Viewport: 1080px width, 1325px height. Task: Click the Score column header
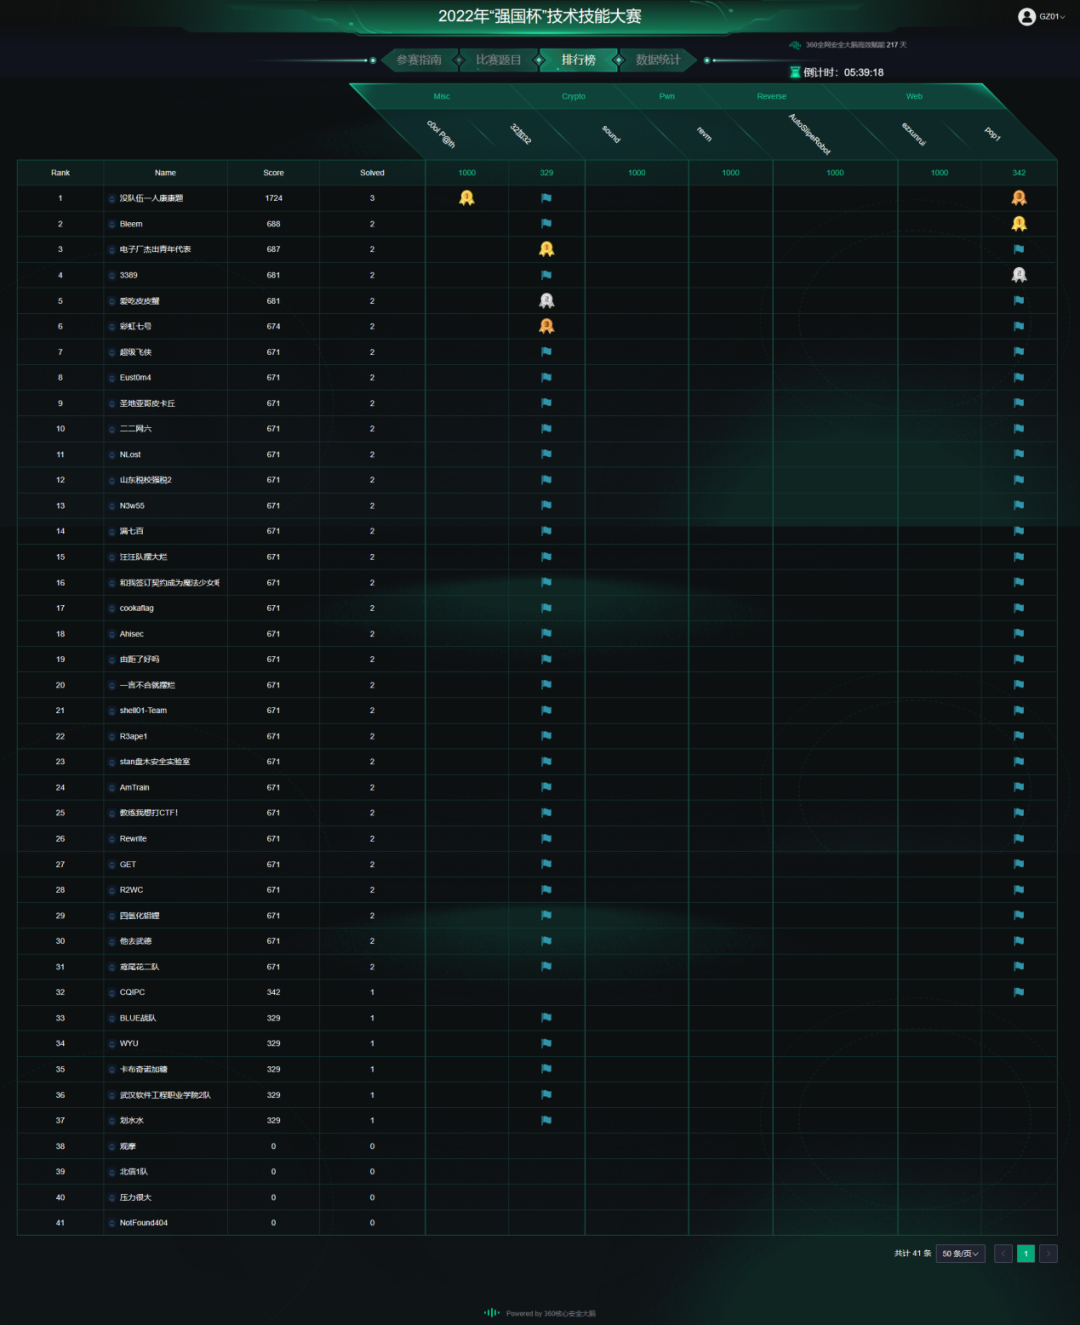click(x=273, y=173)
